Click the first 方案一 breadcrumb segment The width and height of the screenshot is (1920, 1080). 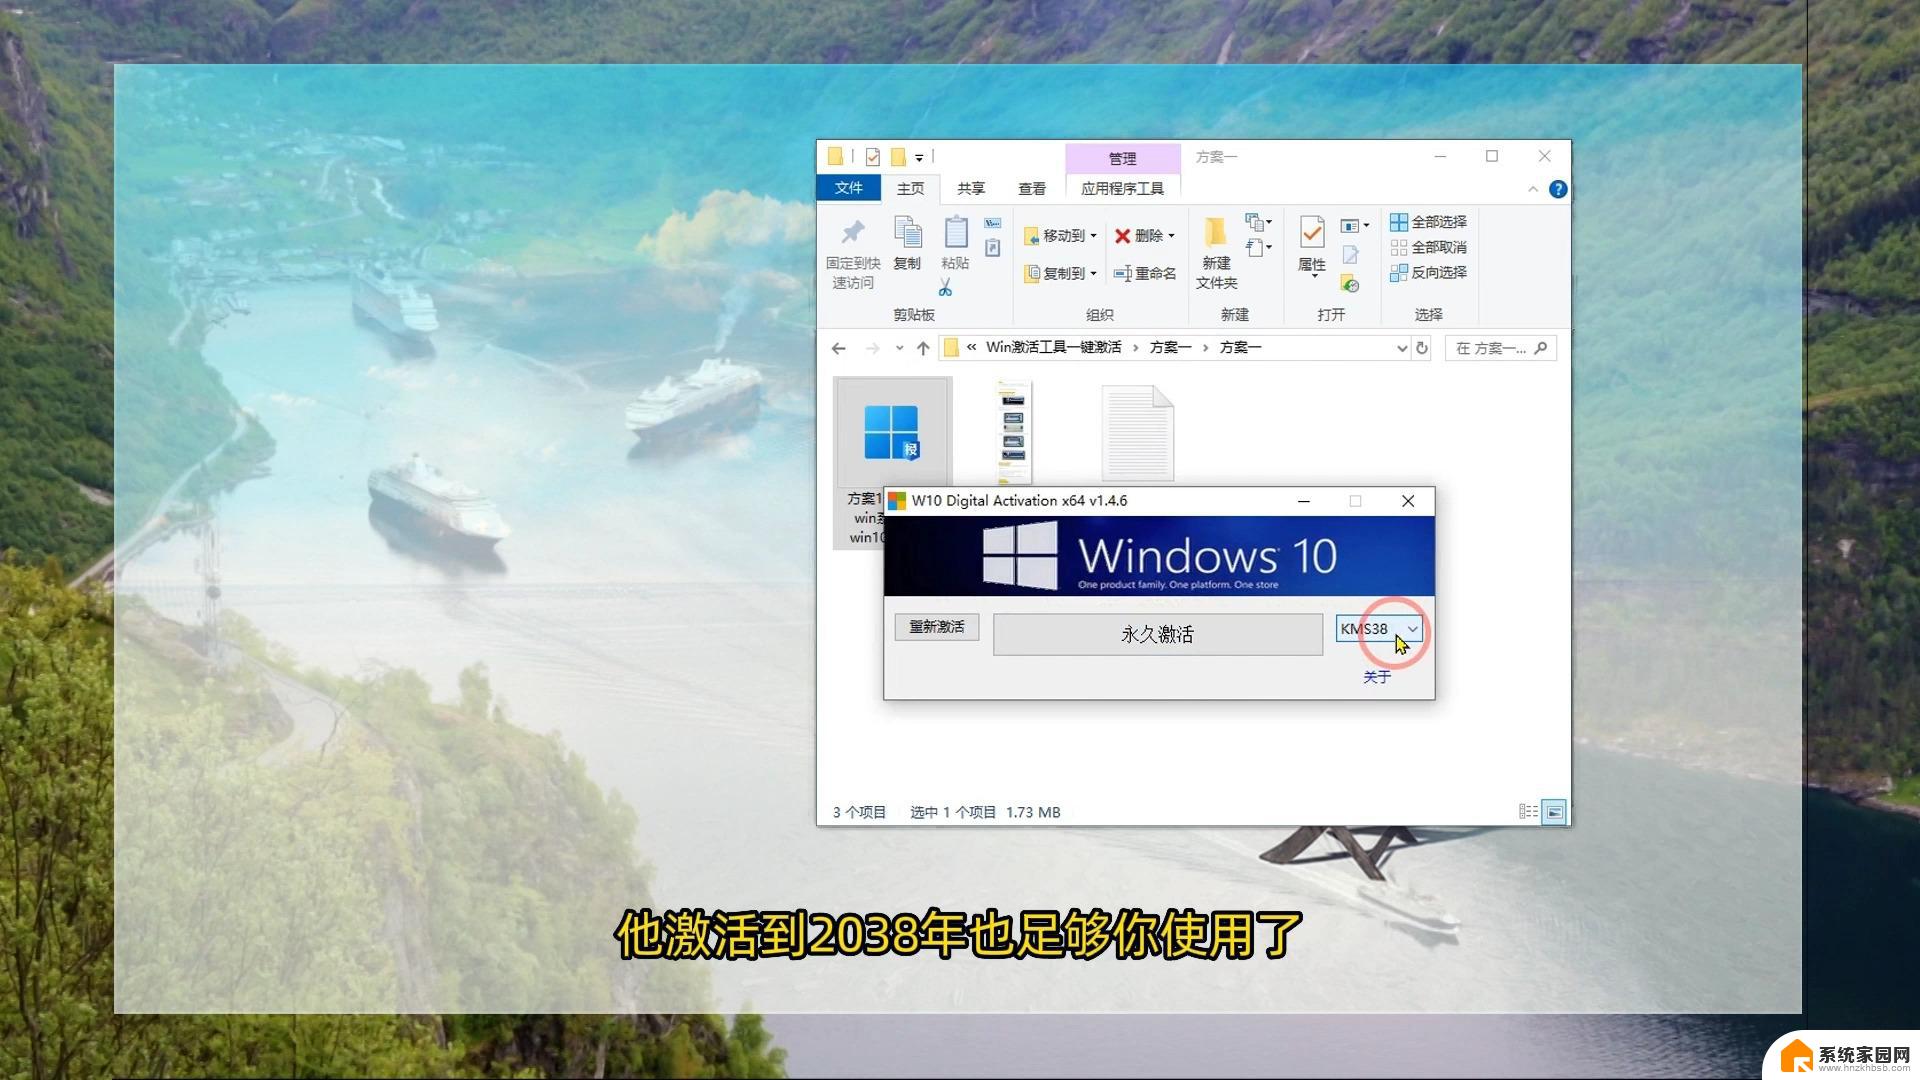coord(1170,347)
